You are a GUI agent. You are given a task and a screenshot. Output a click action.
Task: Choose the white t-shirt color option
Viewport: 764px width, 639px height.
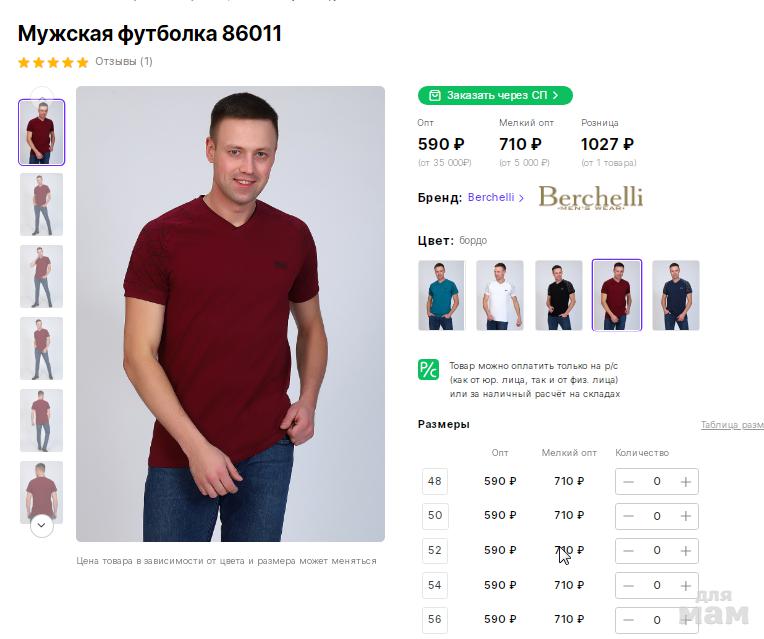[x=500, y=295]
